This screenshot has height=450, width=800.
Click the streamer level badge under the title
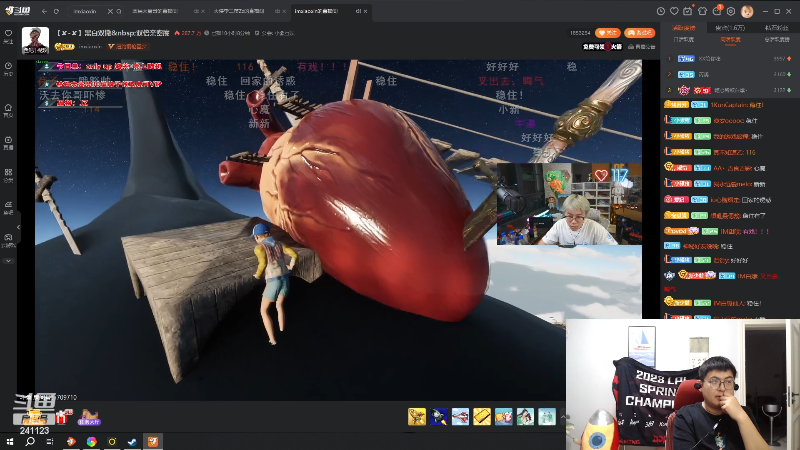tap(65, 46)
